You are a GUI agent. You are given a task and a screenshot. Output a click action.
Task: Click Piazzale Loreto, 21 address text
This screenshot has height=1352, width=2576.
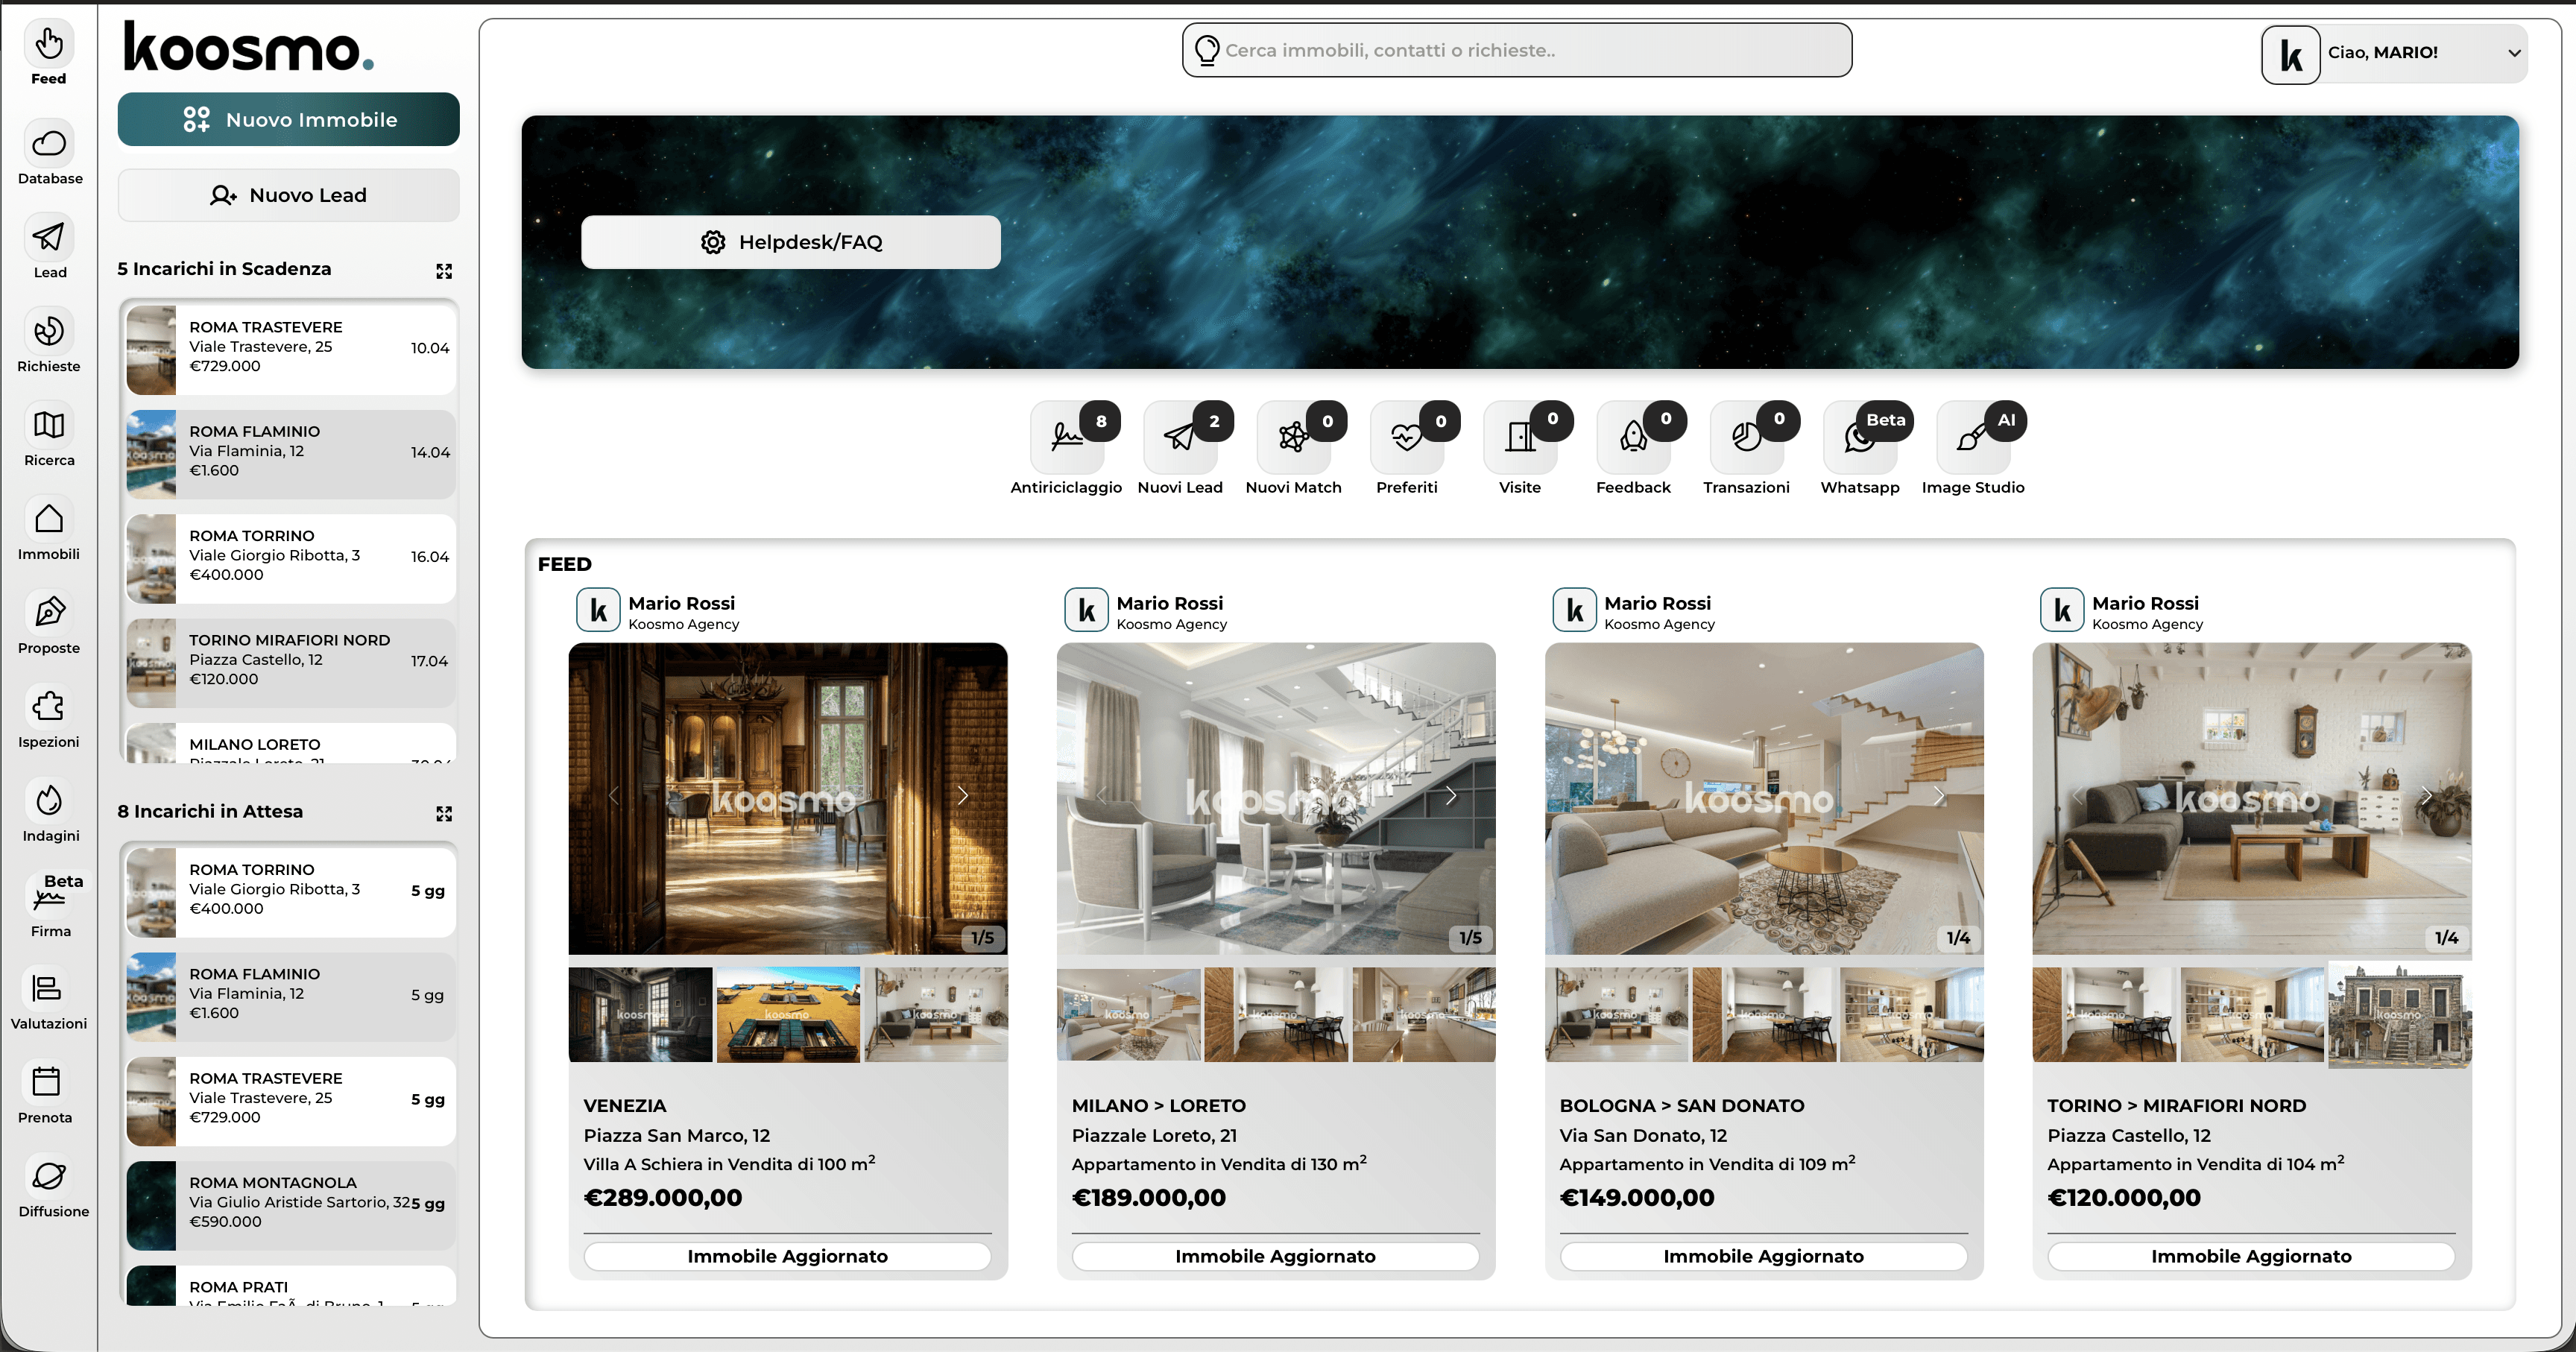1154,1135
